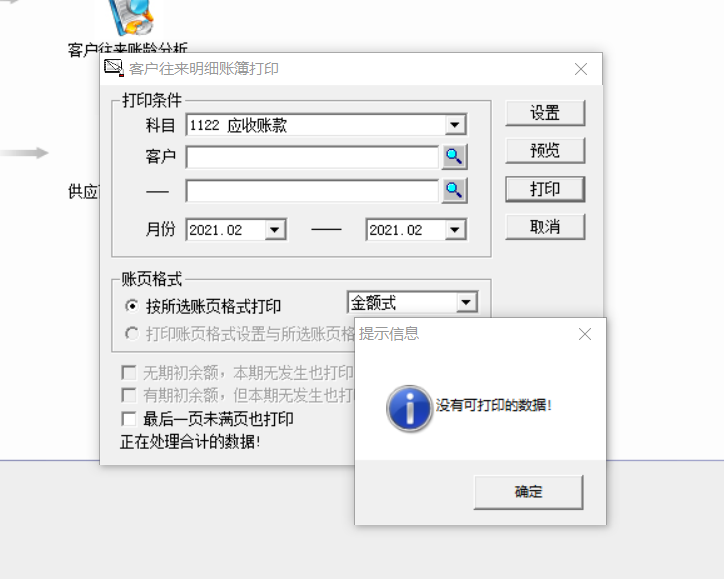The height and width of the screenshot is (579, 724).
Task: Select the 打印账页格式设置 radio option
Action: click(x=132, y=333)
